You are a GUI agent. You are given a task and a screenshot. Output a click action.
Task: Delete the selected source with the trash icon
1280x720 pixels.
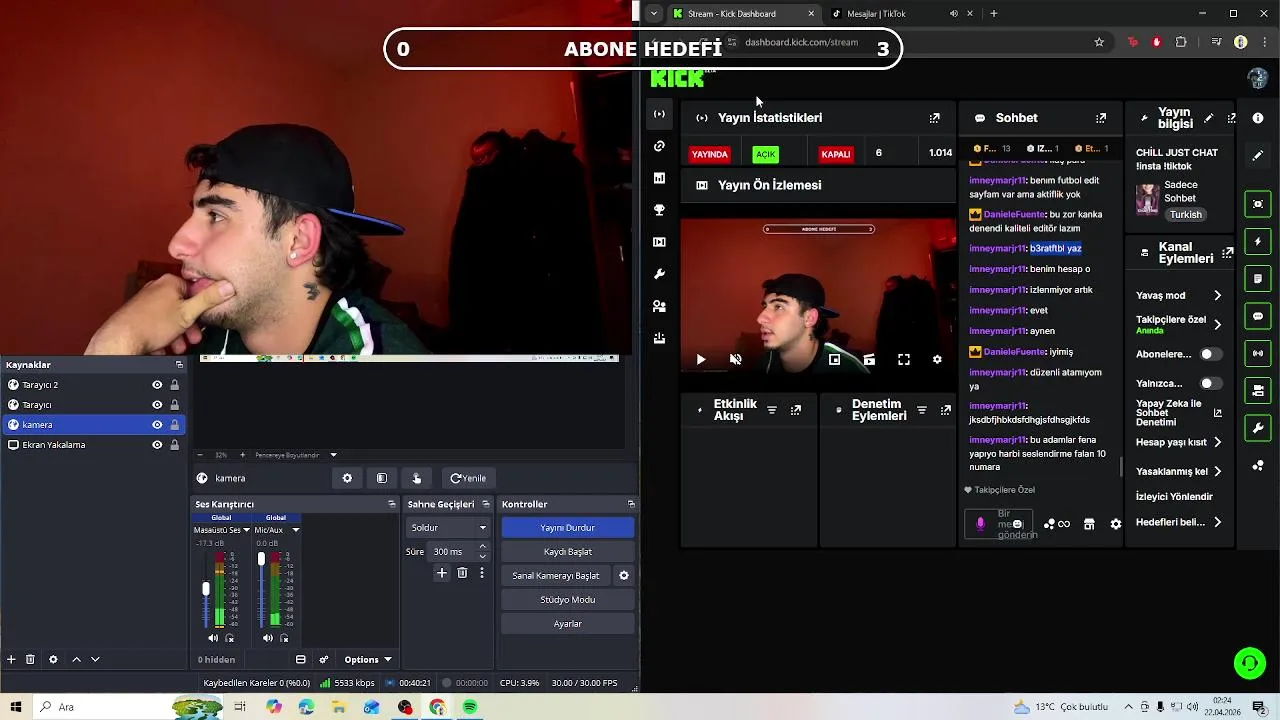pyautogui.click(x=30, y=659)
